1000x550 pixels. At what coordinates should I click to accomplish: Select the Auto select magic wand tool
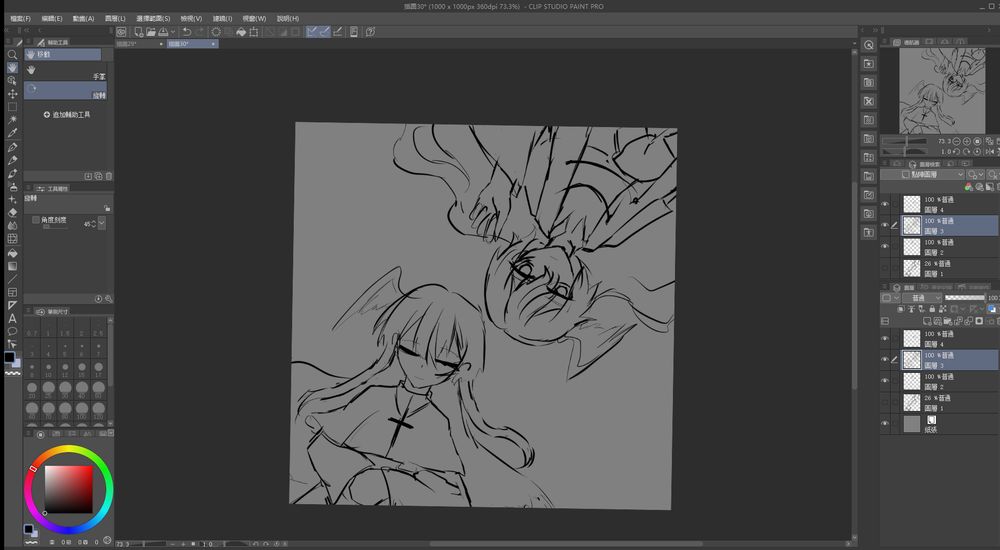point(12,120)
